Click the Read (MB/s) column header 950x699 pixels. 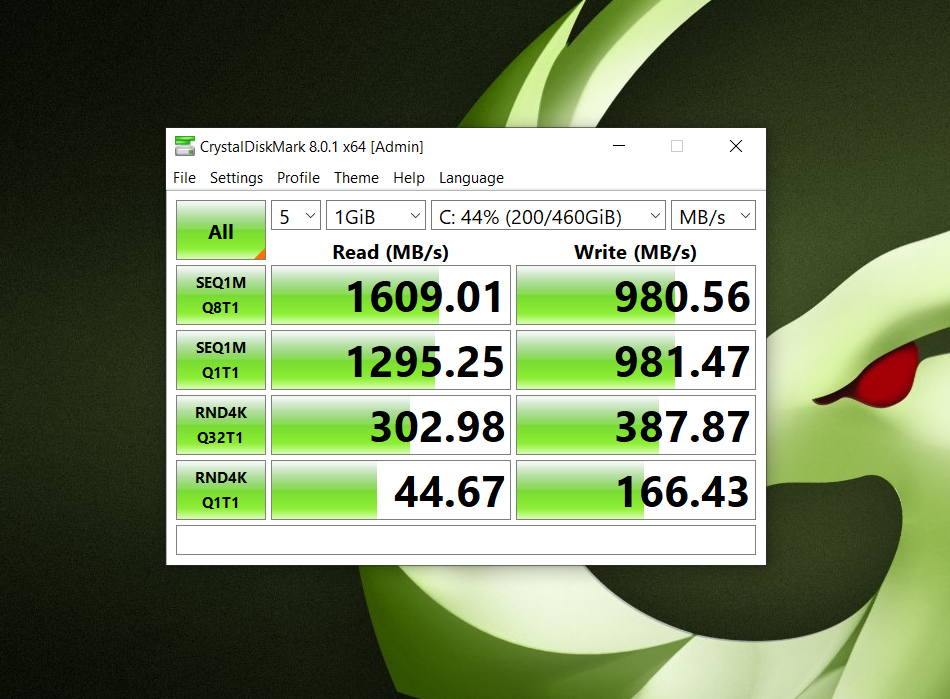391,252
